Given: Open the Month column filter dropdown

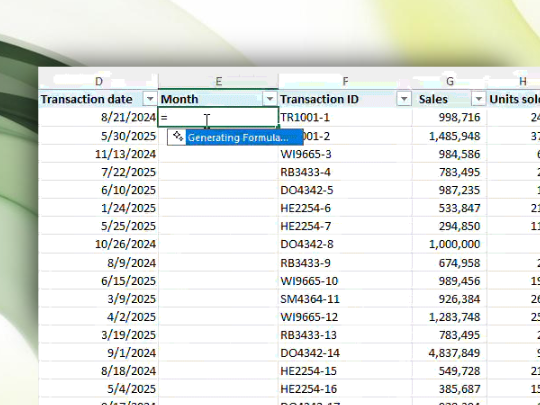Looking at the screenshot, I should point(270,99).
